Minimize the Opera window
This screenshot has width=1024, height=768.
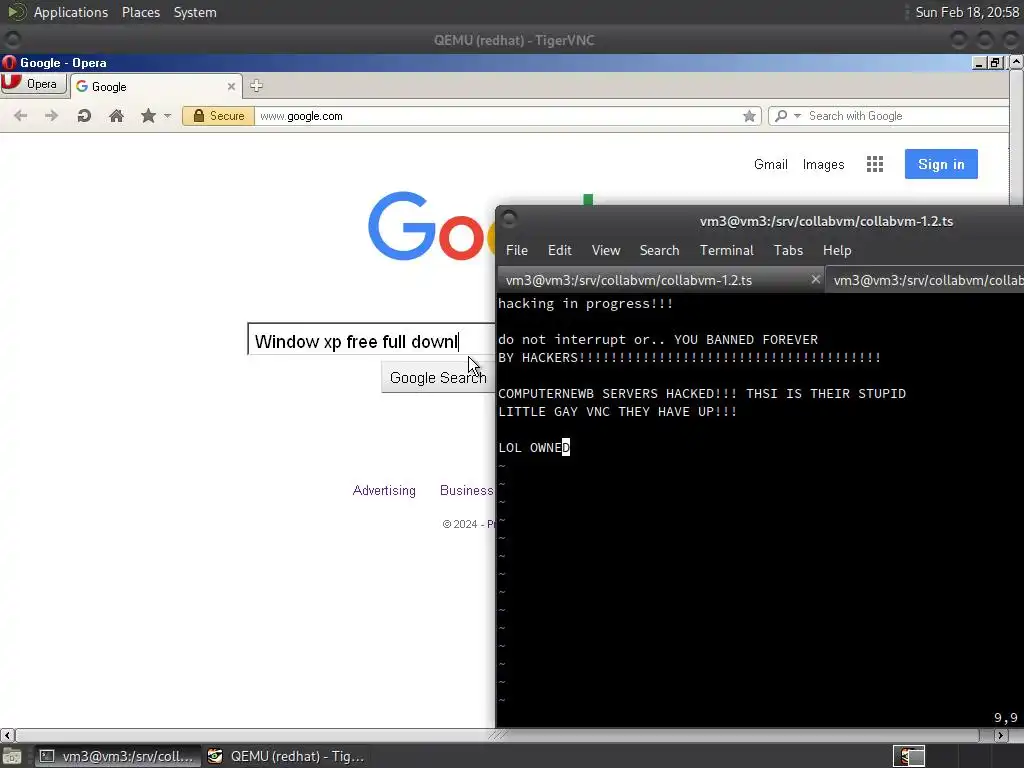(978, 63)
